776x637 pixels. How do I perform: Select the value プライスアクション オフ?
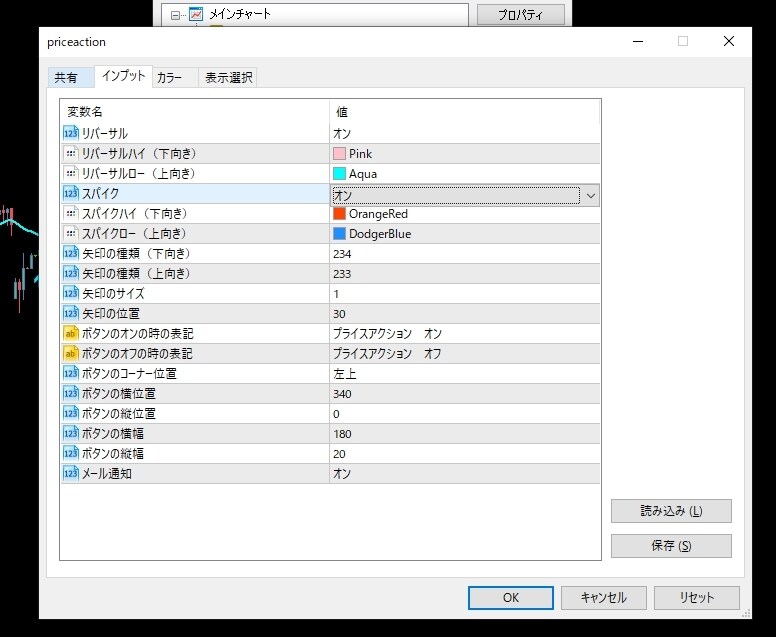387,353
